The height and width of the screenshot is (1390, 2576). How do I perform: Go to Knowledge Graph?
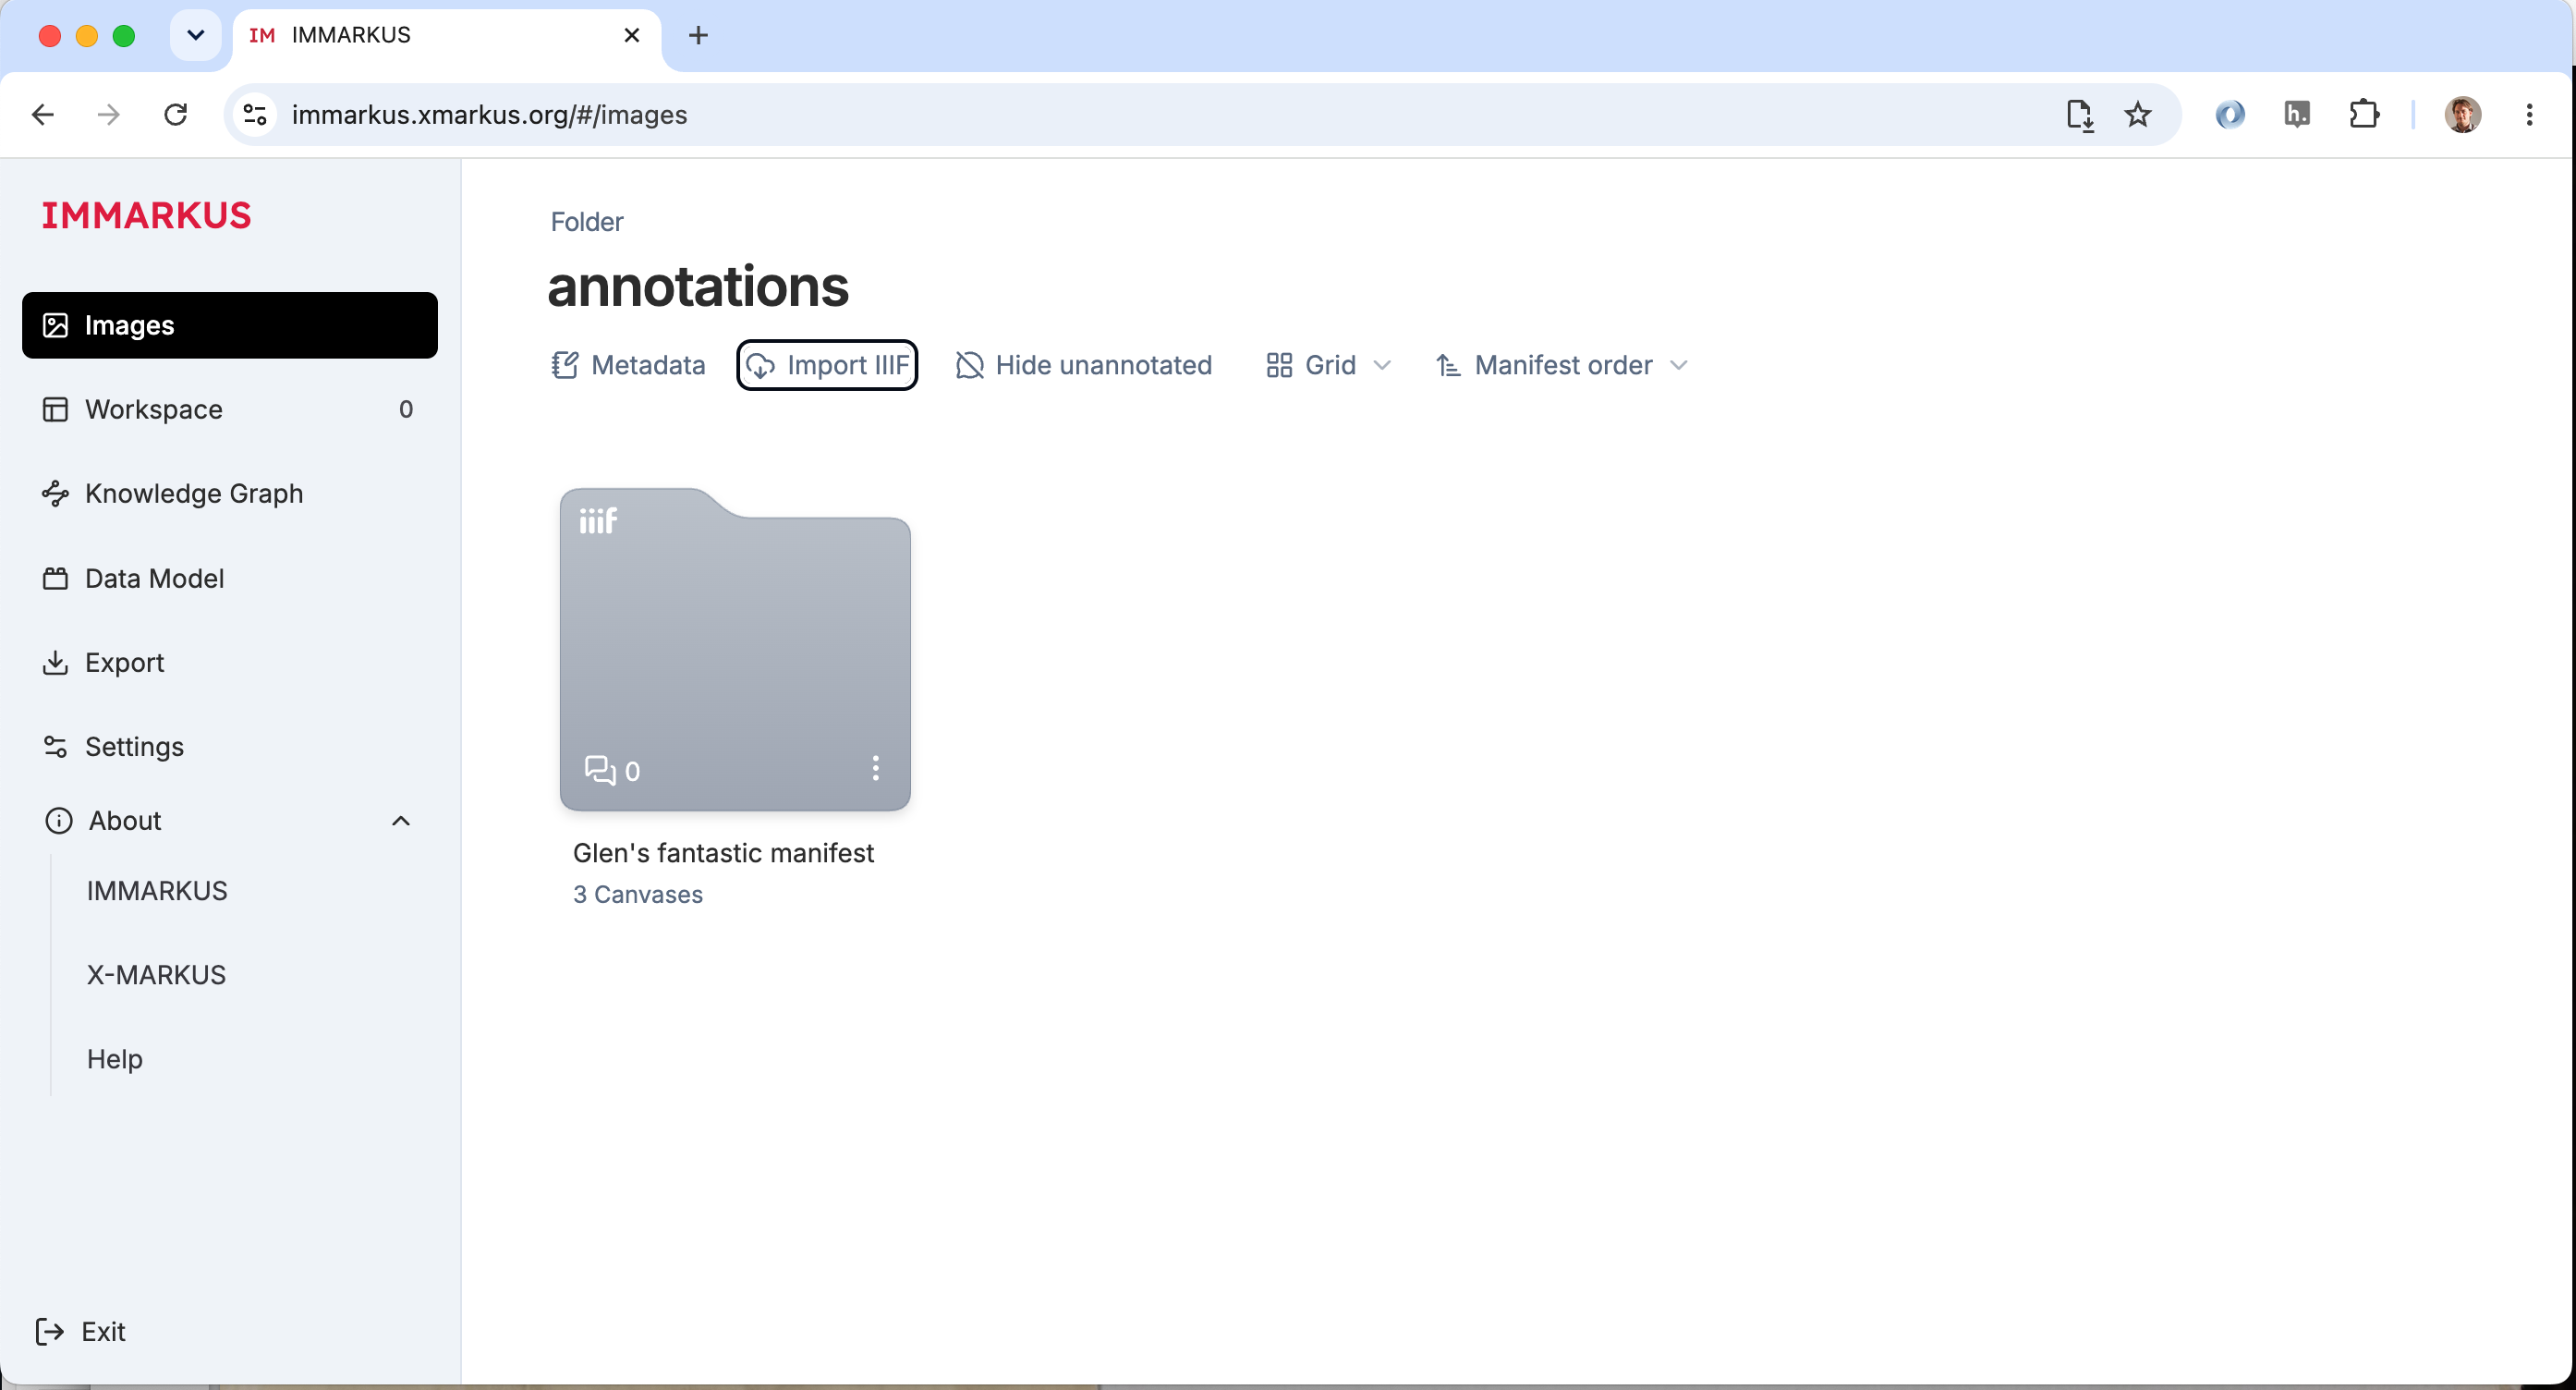click(229, 493)
